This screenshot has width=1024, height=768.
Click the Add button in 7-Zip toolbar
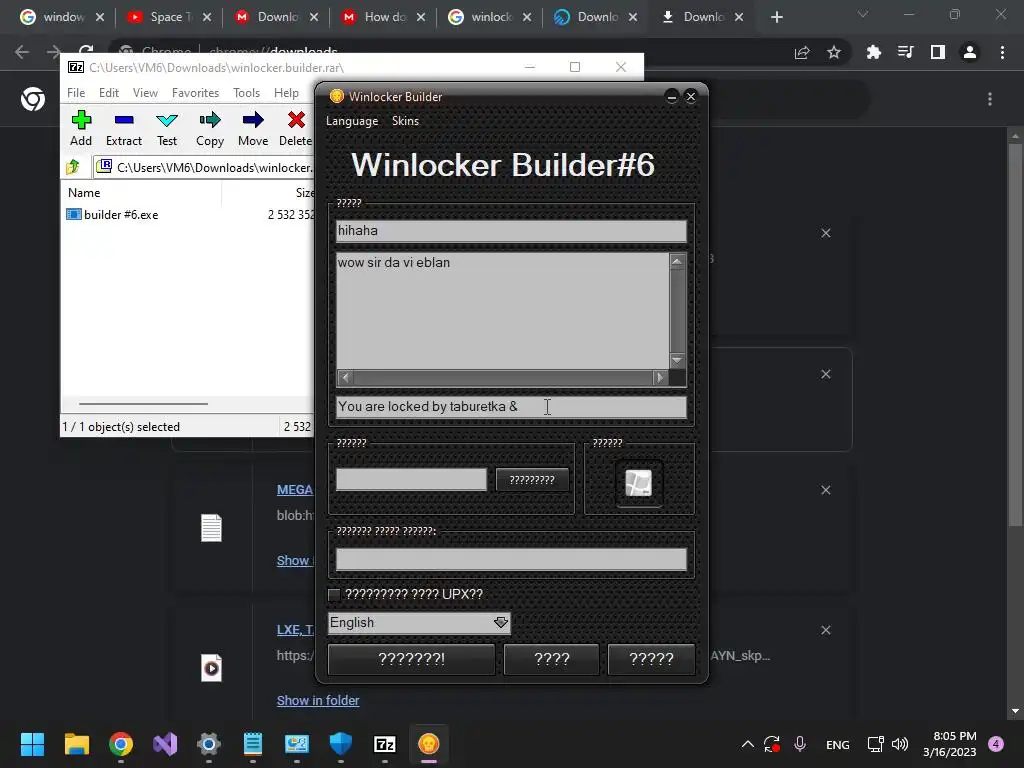pos(81,128)
